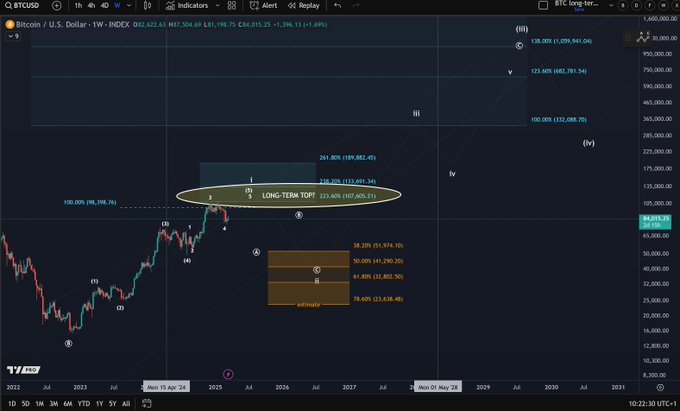680x411 pixels.
Task: Click the BTC long-term layout name
Action: point(576,3)
